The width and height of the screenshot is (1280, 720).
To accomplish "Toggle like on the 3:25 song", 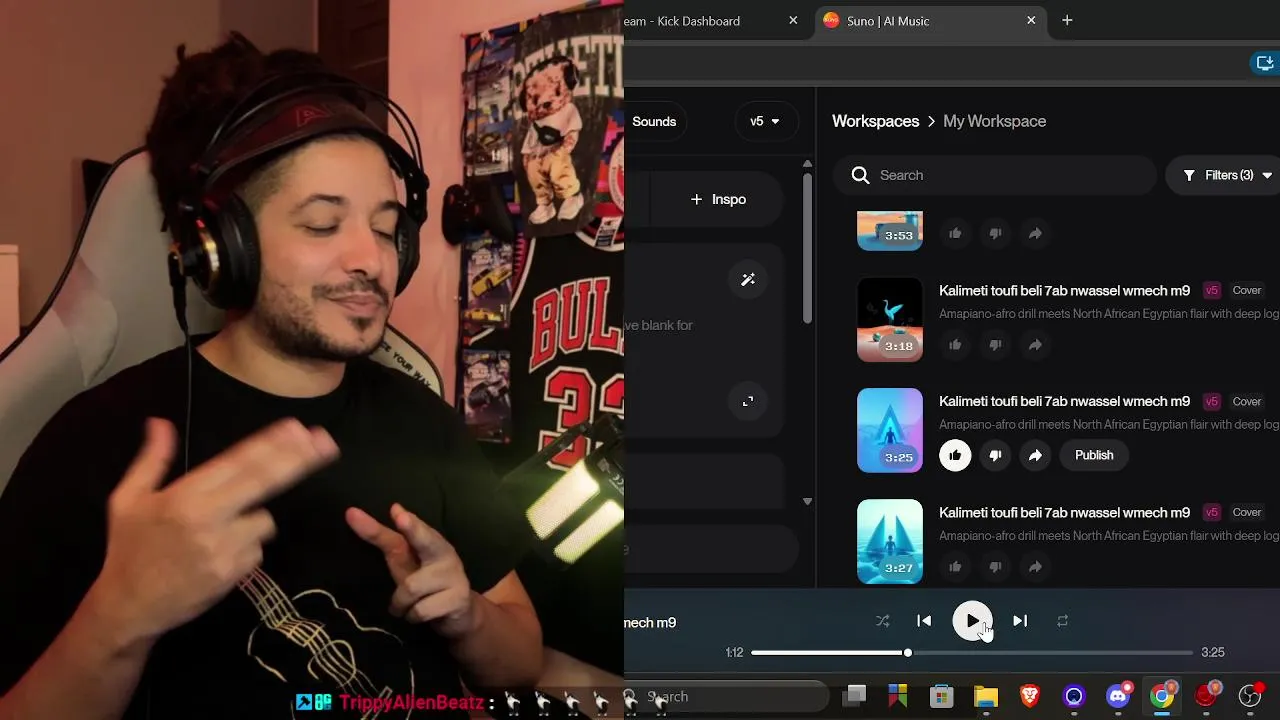I will [955, 455].
